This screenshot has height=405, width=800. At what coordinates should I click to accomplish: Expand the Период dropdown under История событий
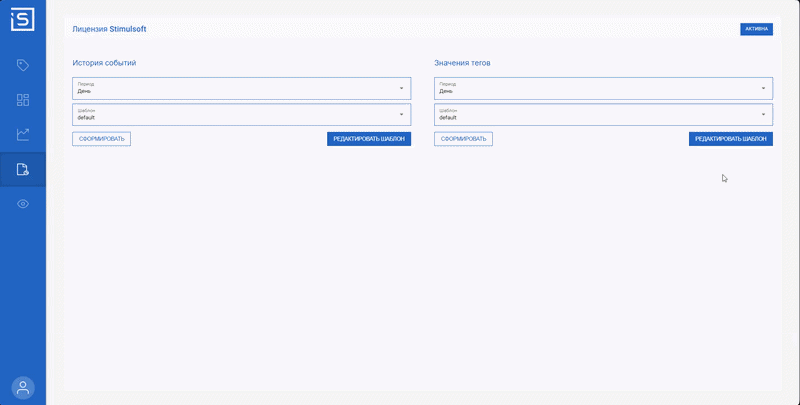click(x=241, y=88)
